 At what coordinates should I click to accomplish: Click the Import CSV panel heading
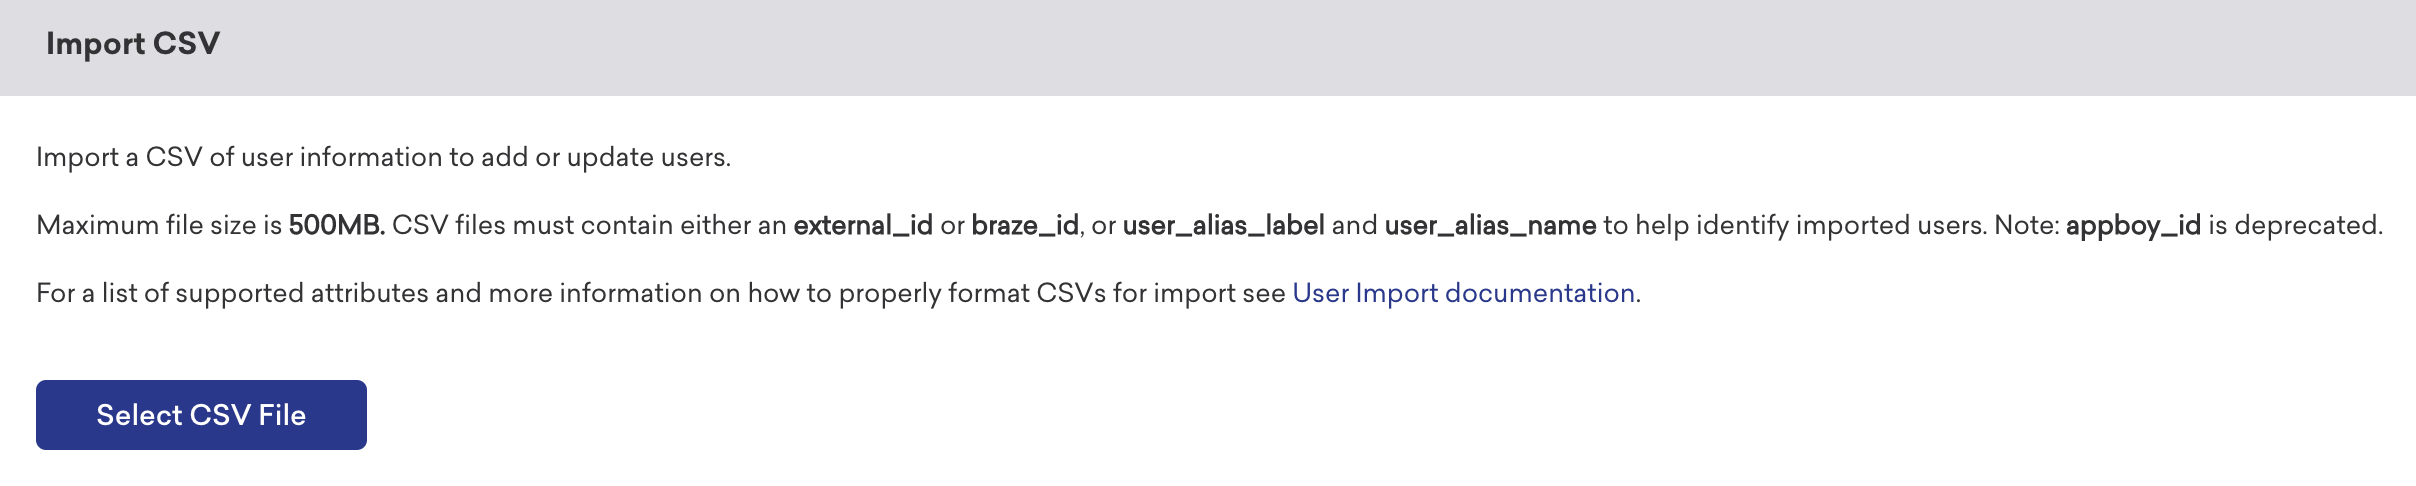tap(133, 44)
